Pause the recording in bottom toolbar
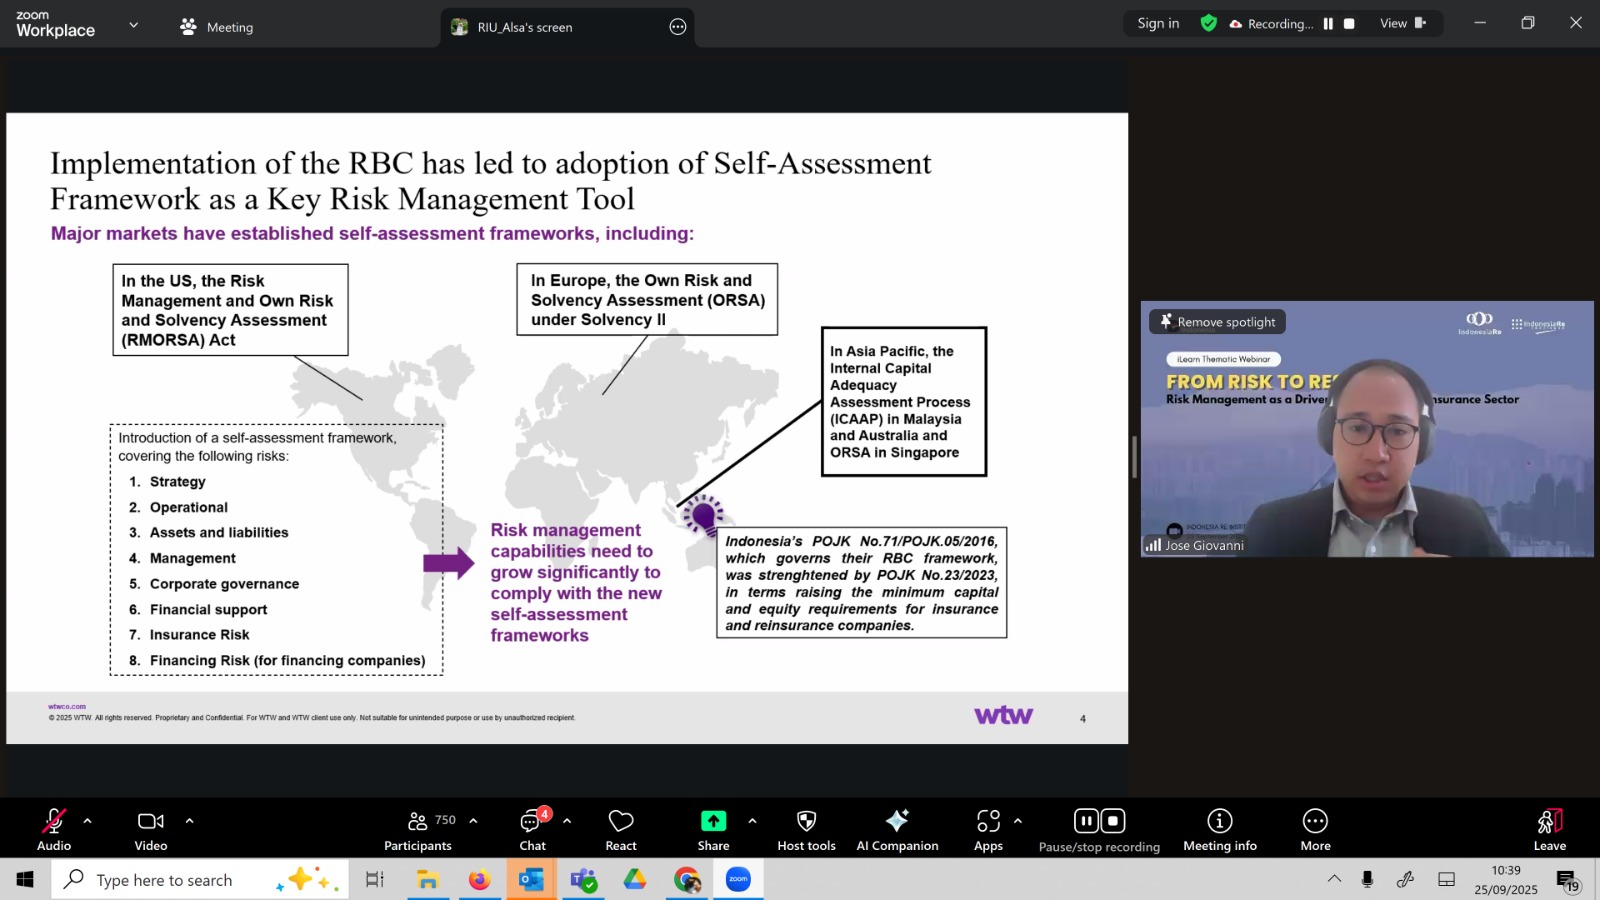 (x=1086, y=821)
